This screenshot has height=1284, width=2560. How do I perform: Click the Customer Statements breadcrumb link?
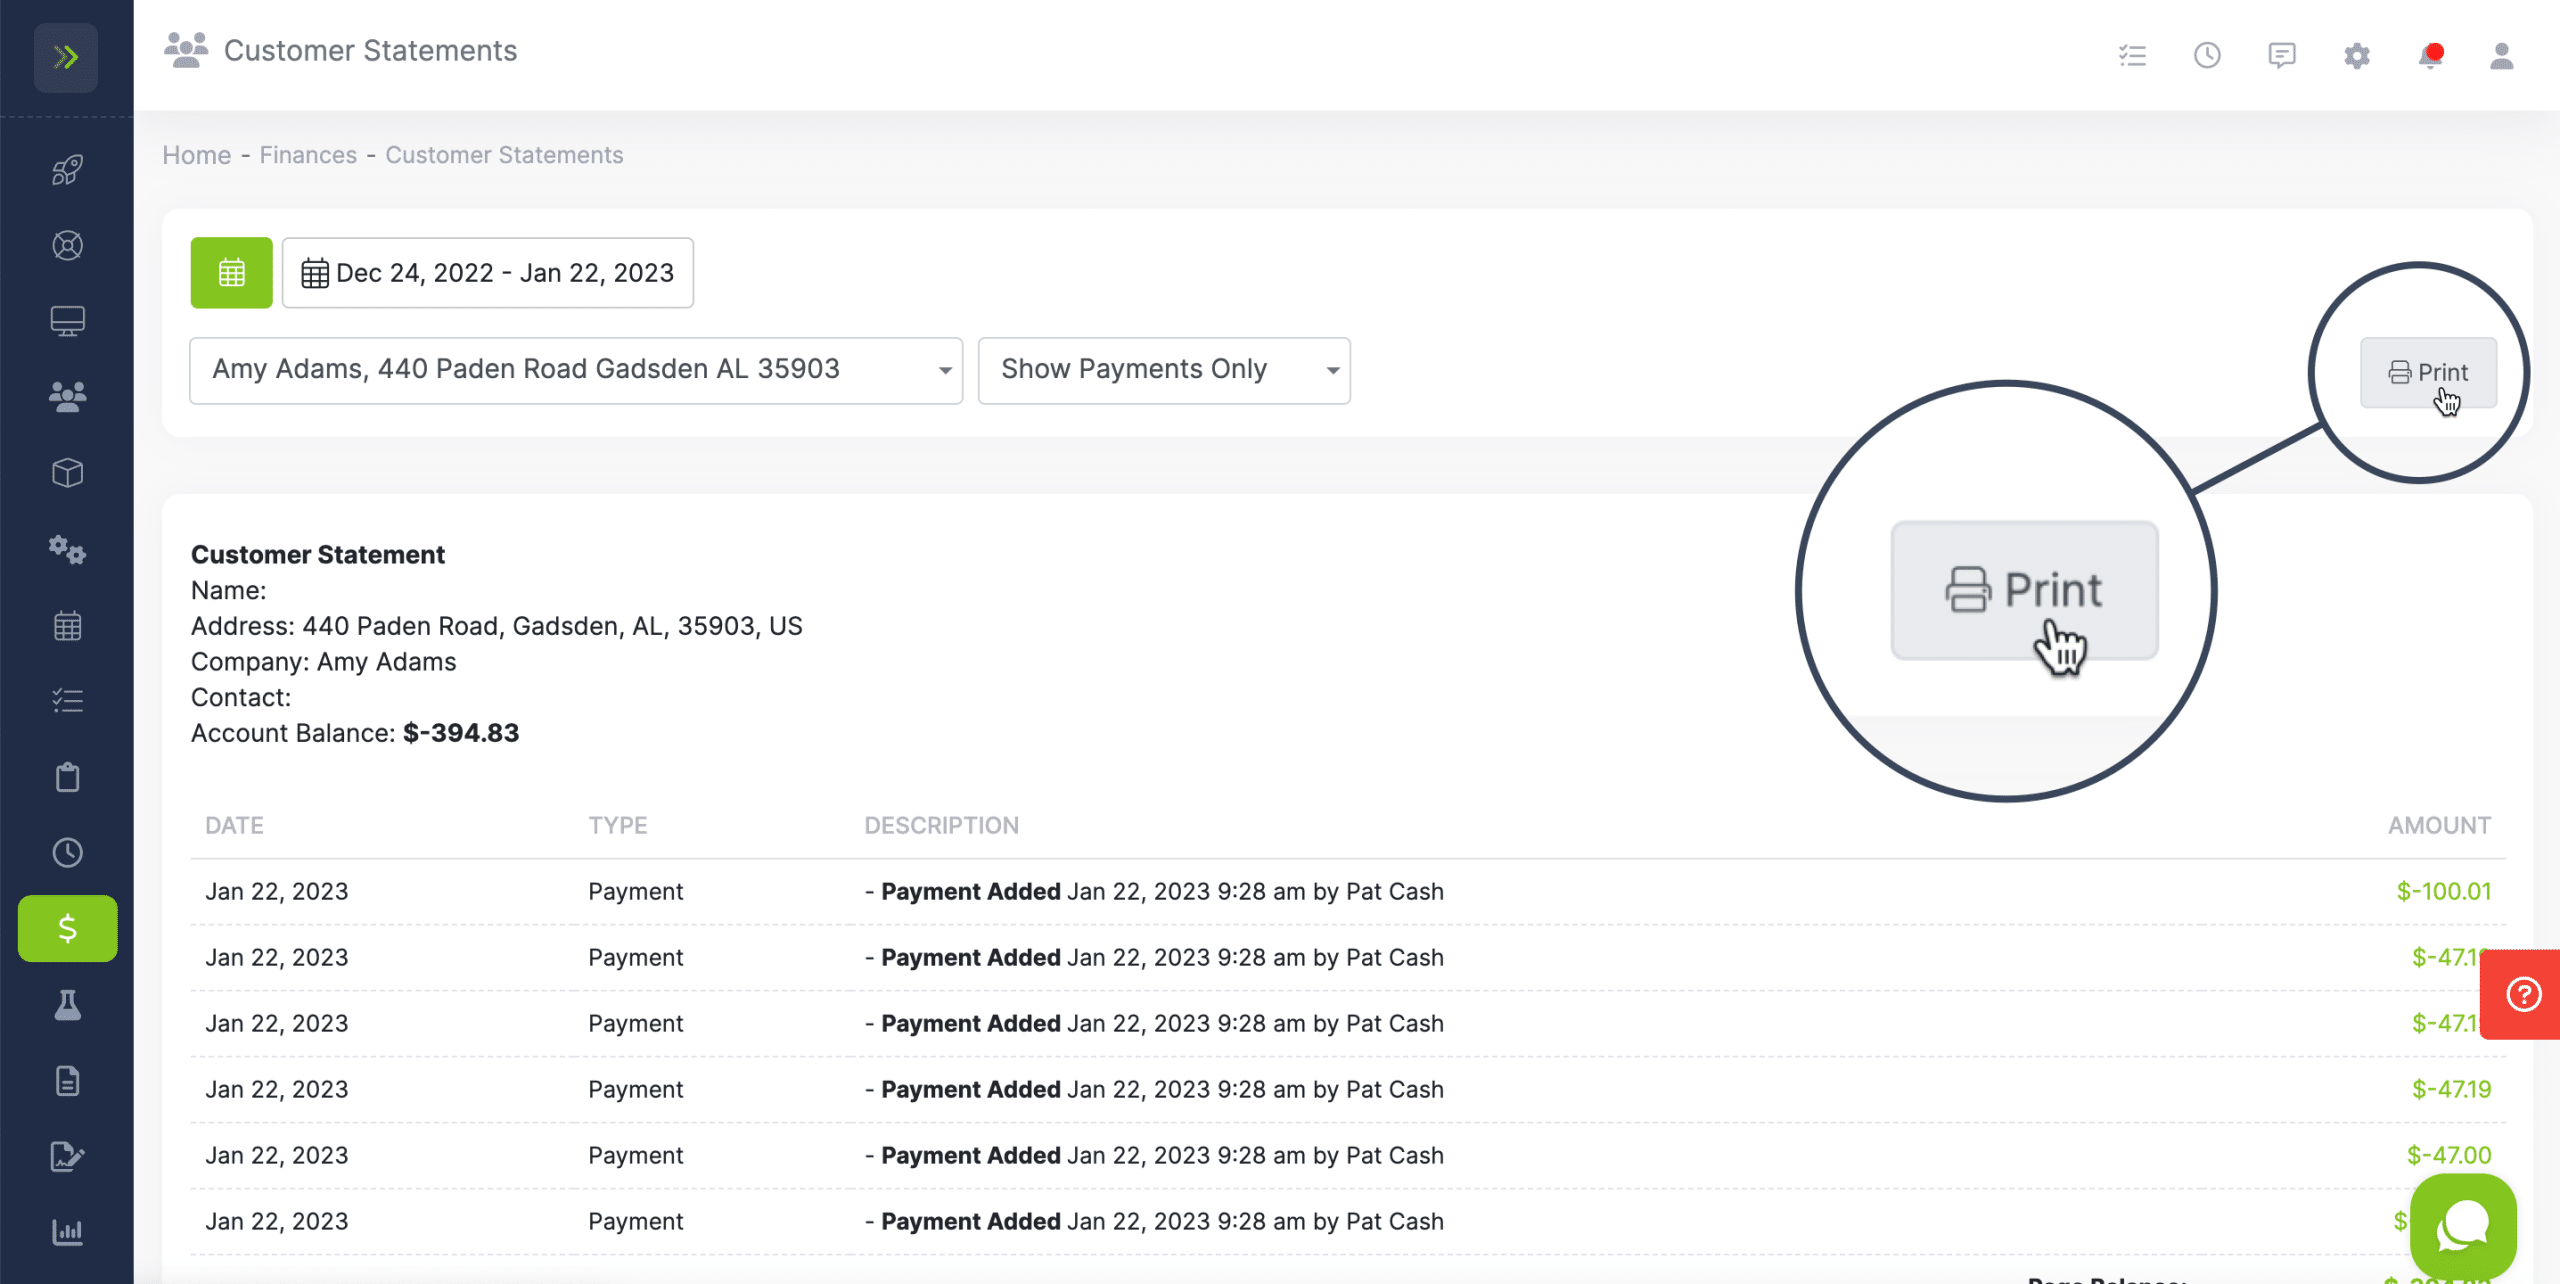pos(504,155)
